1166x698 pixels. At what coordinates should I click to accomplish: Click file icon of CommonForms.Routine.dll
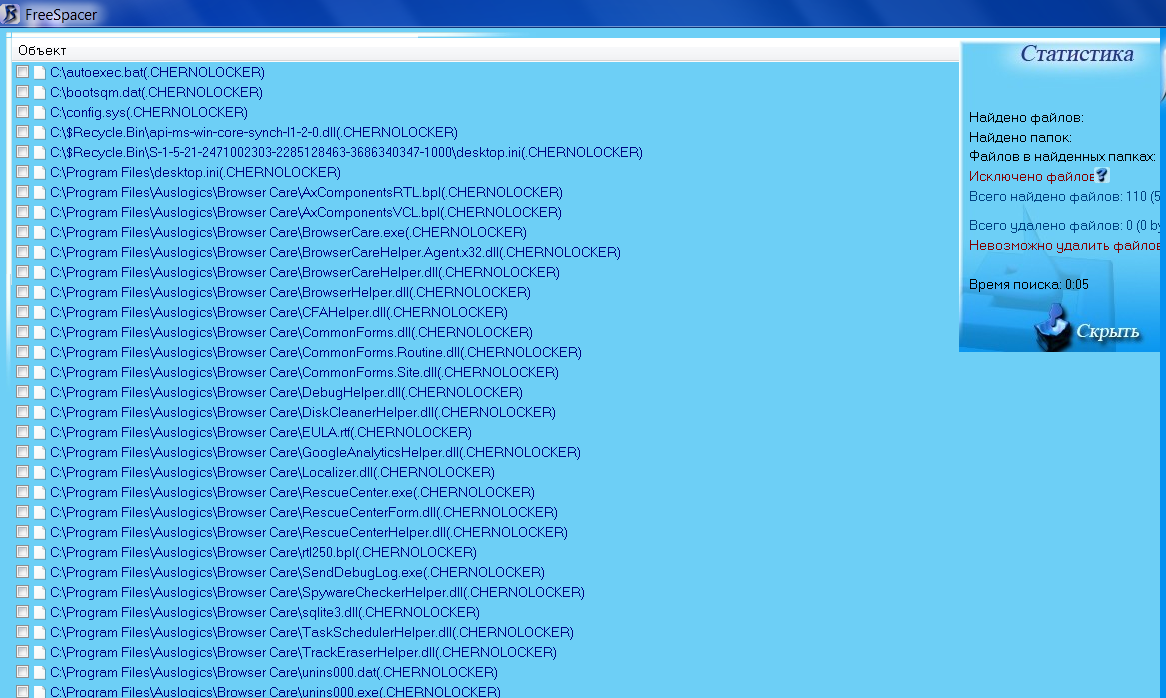39,352
